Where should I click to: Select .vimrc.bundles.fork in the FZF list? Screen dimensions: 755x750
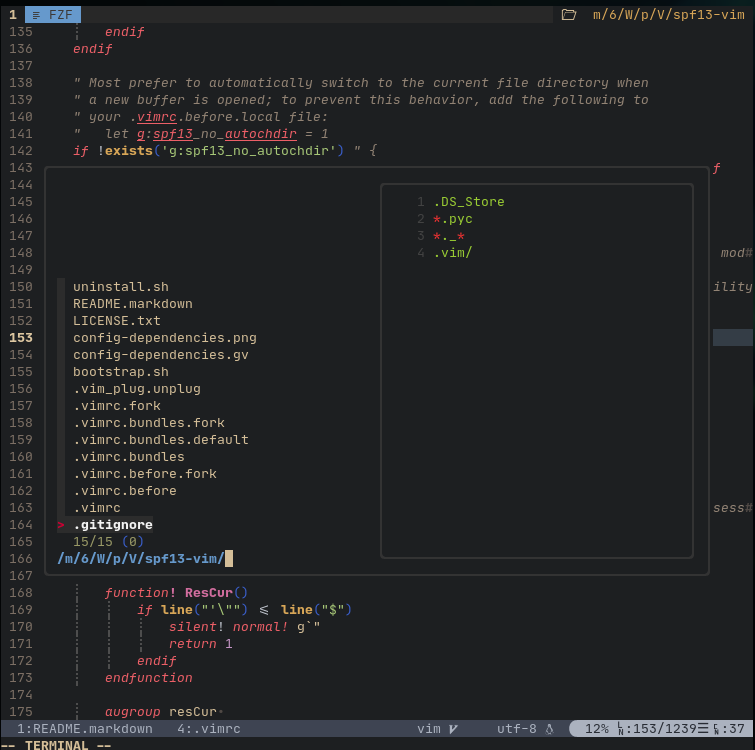pyautogui.click(x=149, y=423)
